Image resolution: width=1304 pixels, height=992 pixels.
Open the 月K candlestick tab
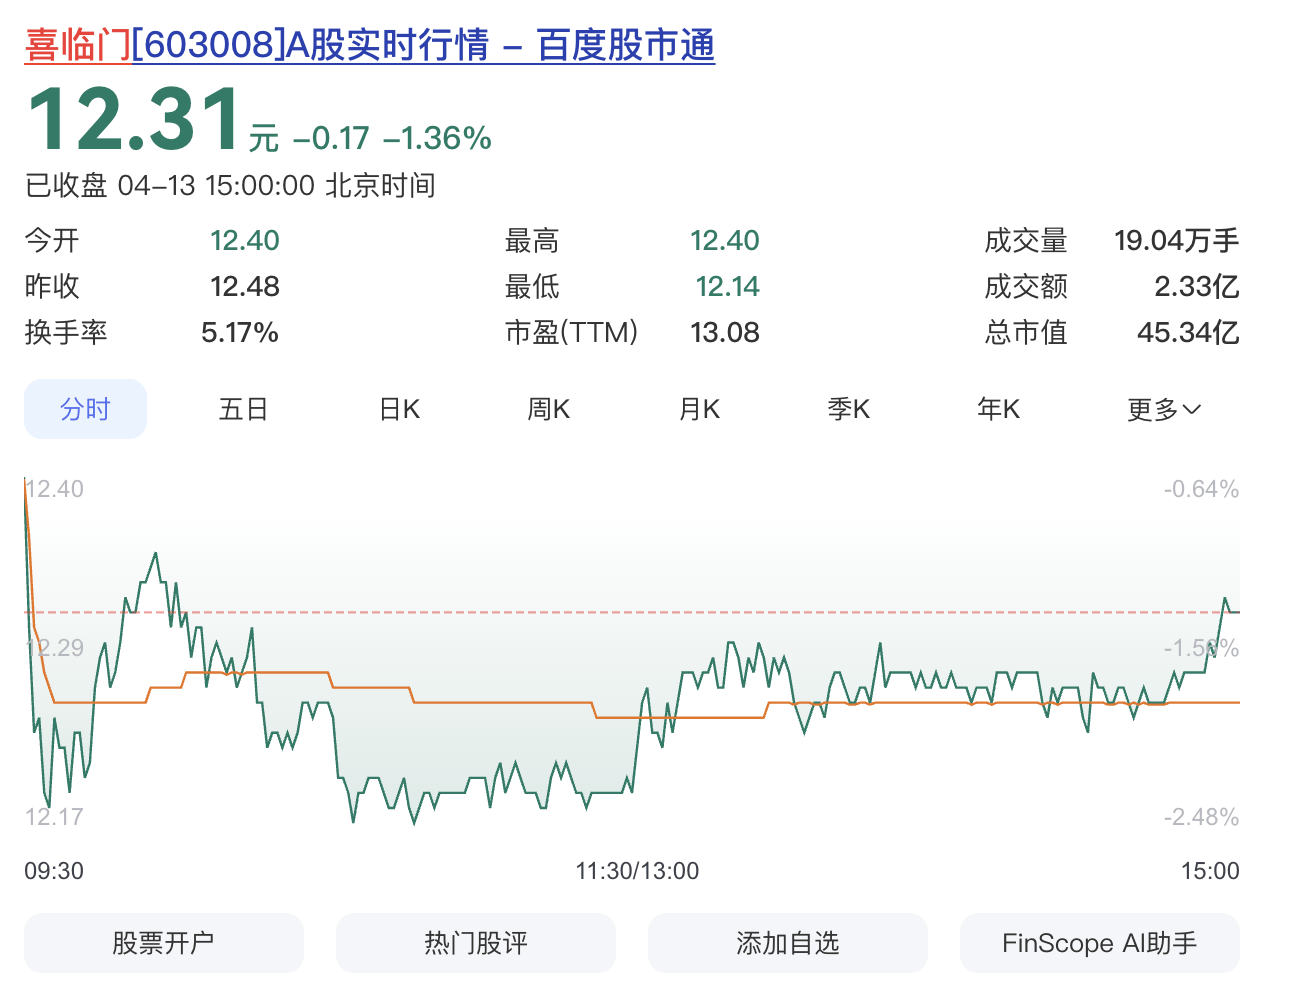click(699, 409)
